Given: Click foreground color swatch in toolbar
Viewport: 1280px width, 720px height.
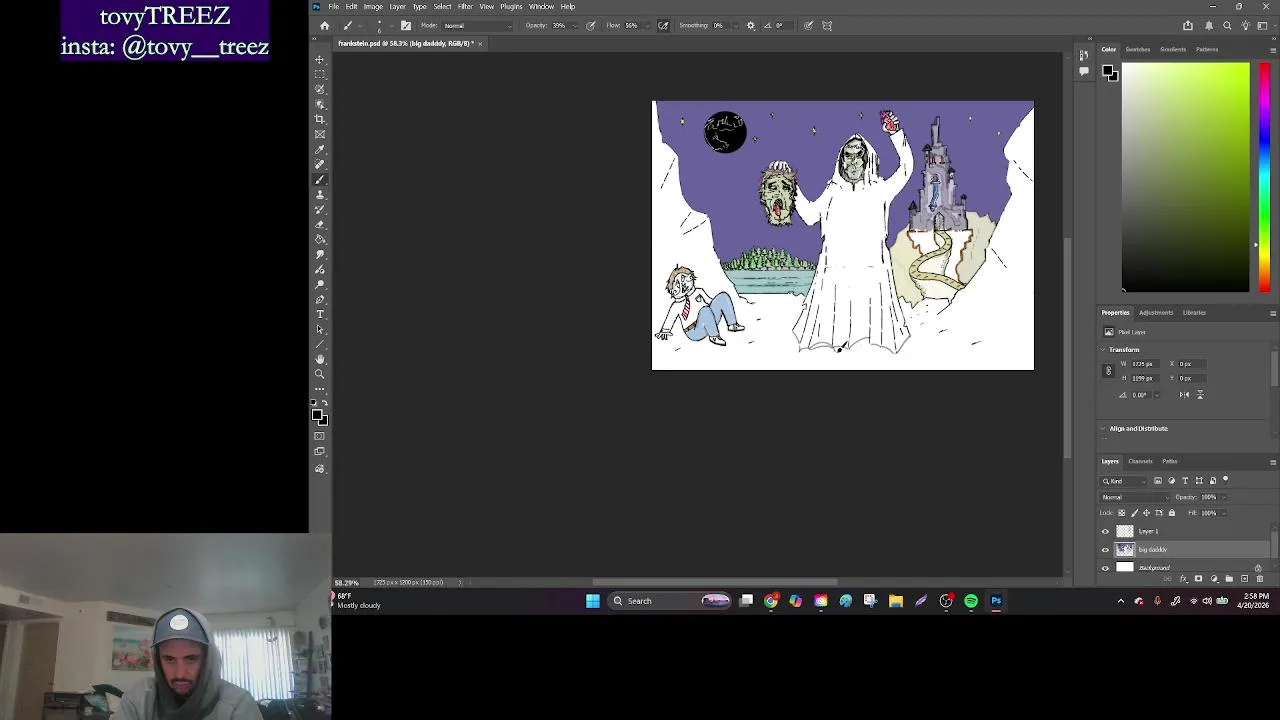Looking at the screenshot, I should pos(318,415).
